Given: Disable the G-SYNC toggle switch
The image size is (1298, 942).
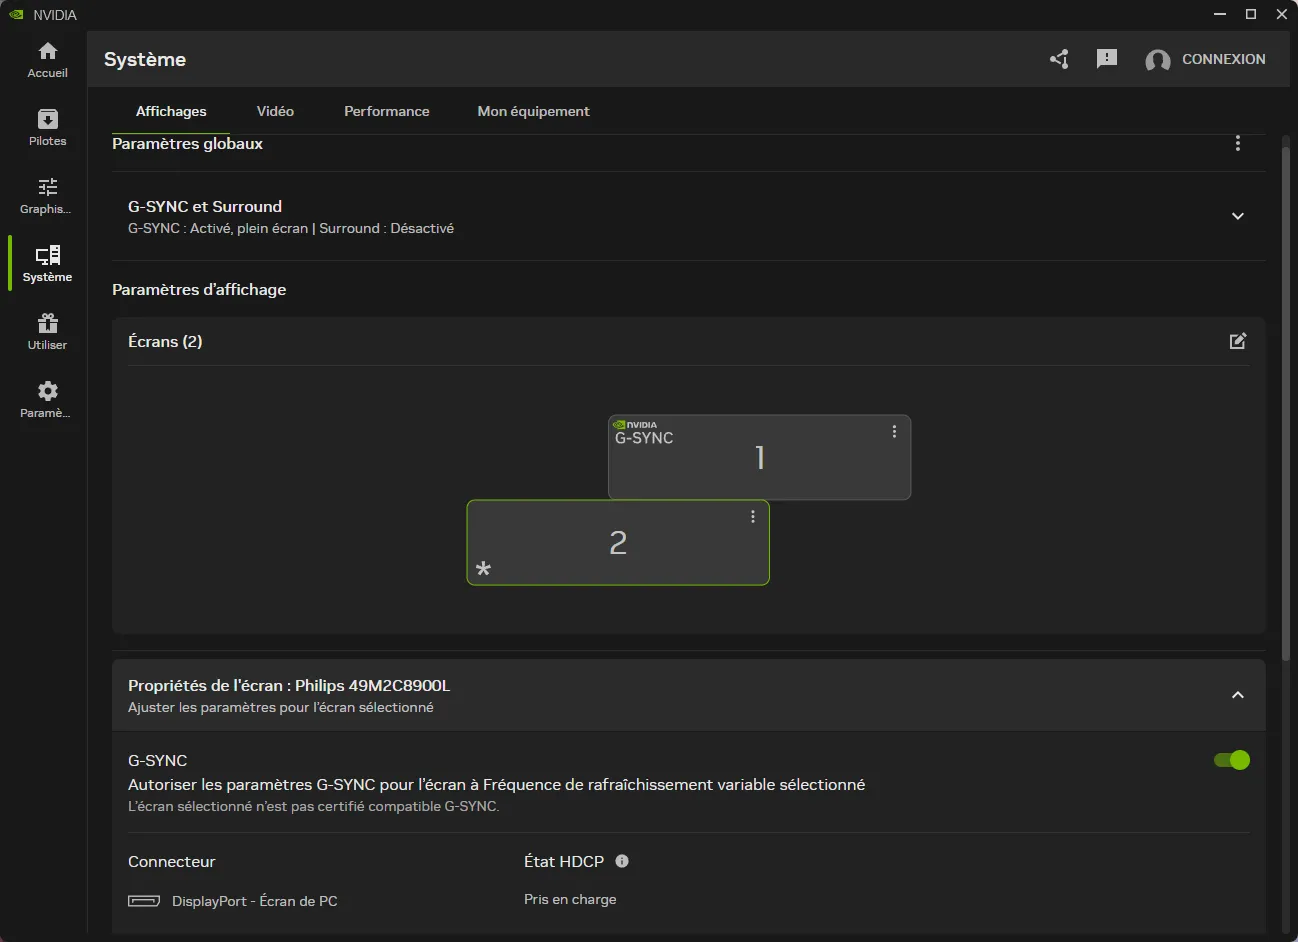Looking at the screenshot, I should pyautogui.click(x=1231, y=760).
